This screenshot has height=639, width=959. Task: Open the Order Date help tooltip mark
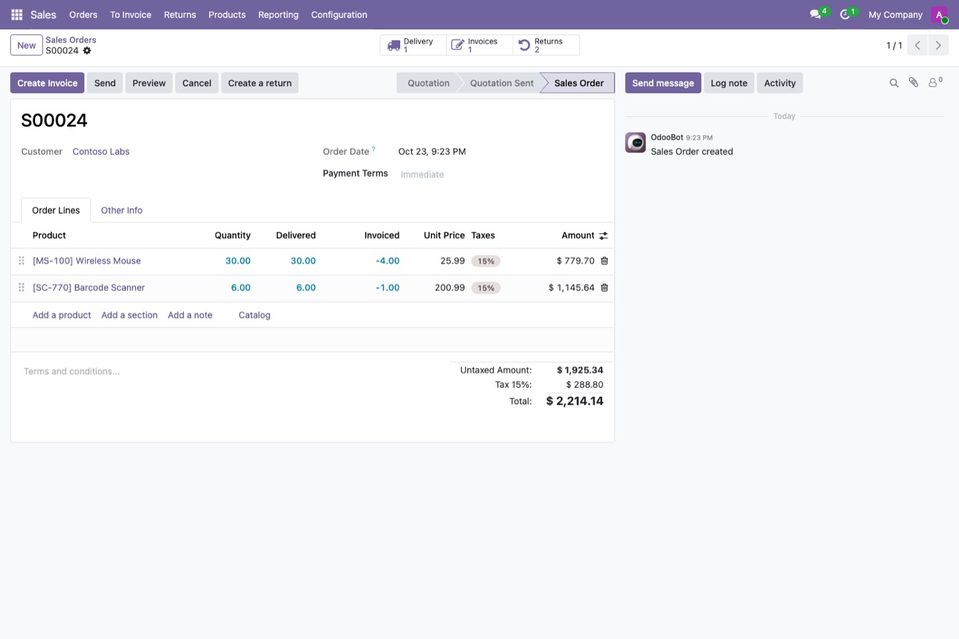tap(374, 149)
